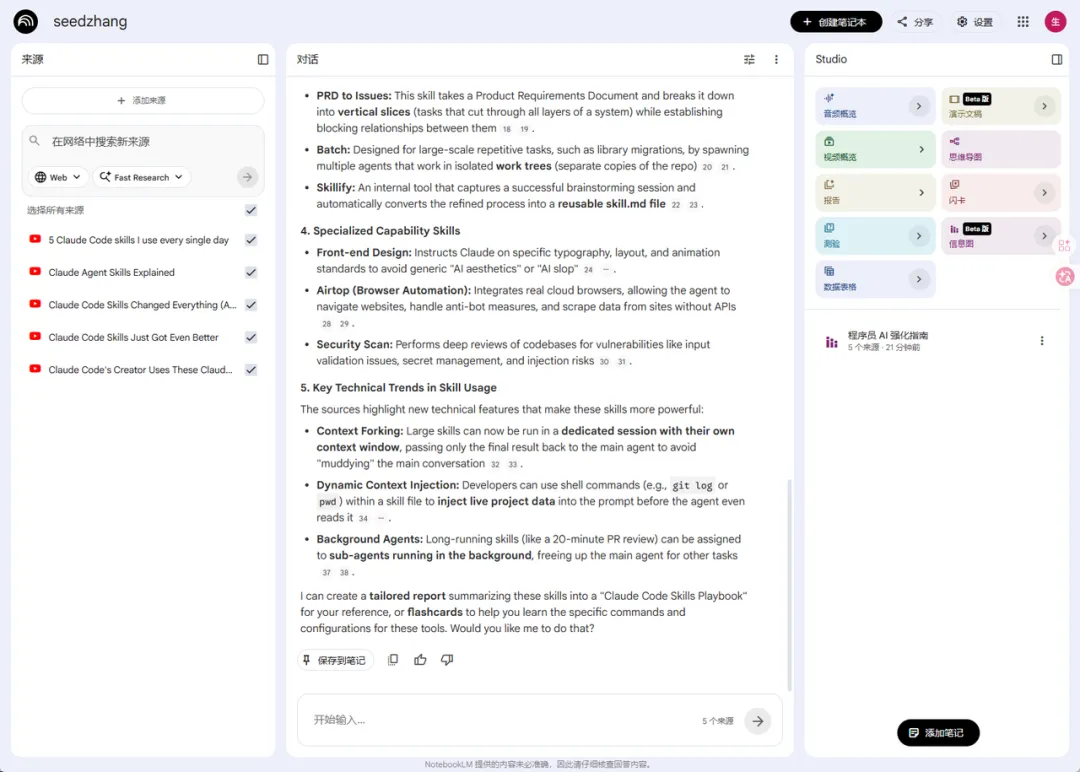Open the Web source type dropdown

tap(57, 177)
